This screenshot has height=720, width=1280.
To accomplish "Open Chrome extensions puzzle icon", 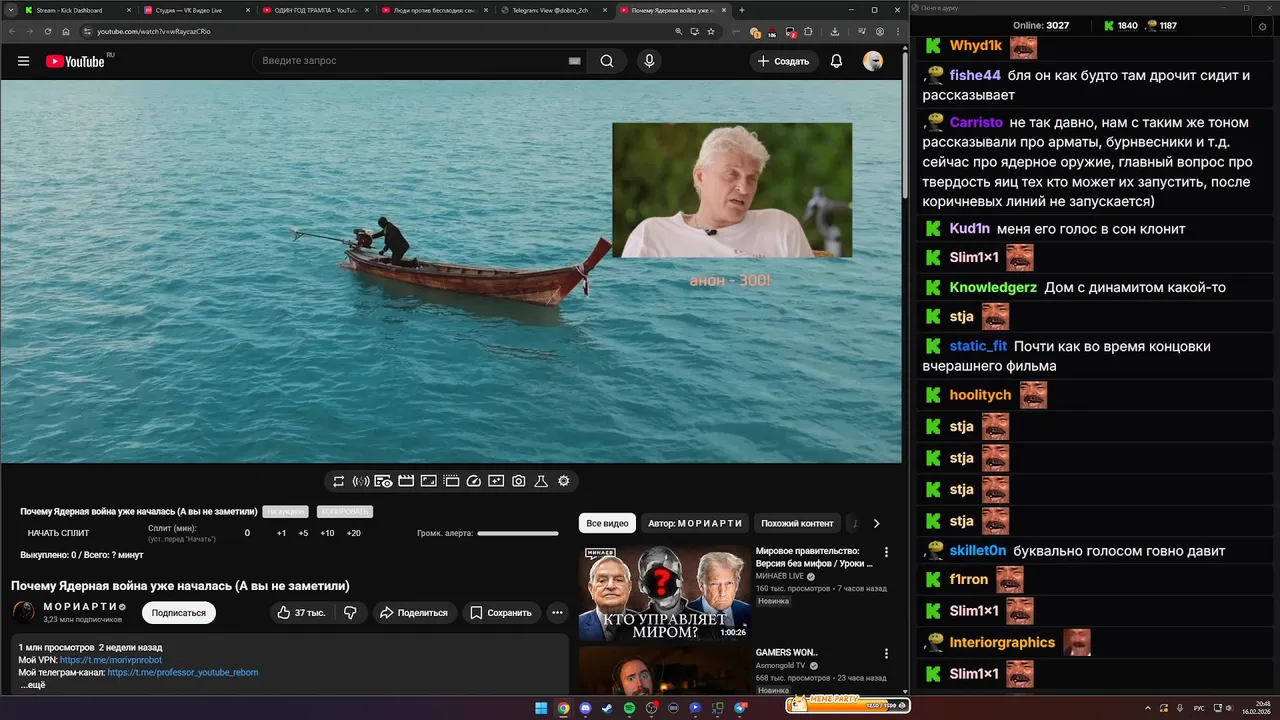I will [x=808, y=31].
